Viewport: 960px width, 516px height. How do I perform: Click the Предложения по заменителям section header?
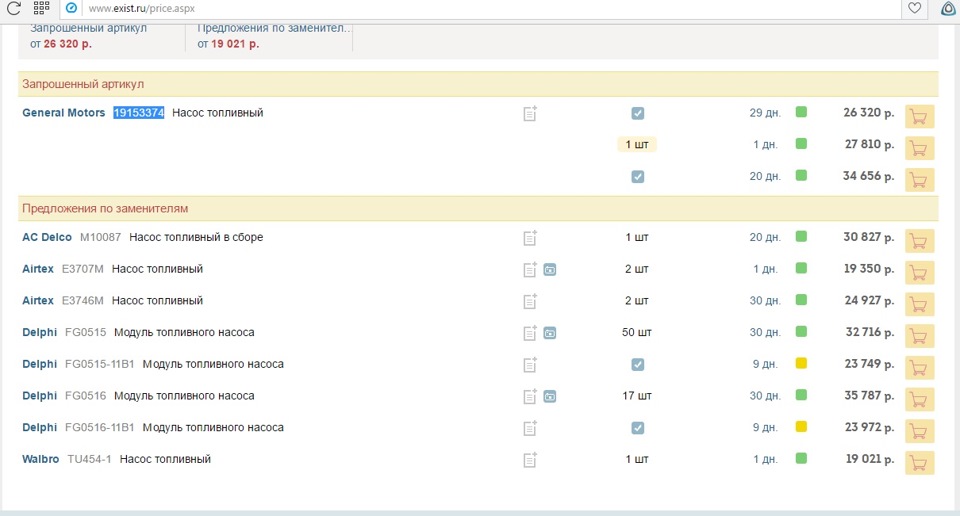[x=478, y=208]
